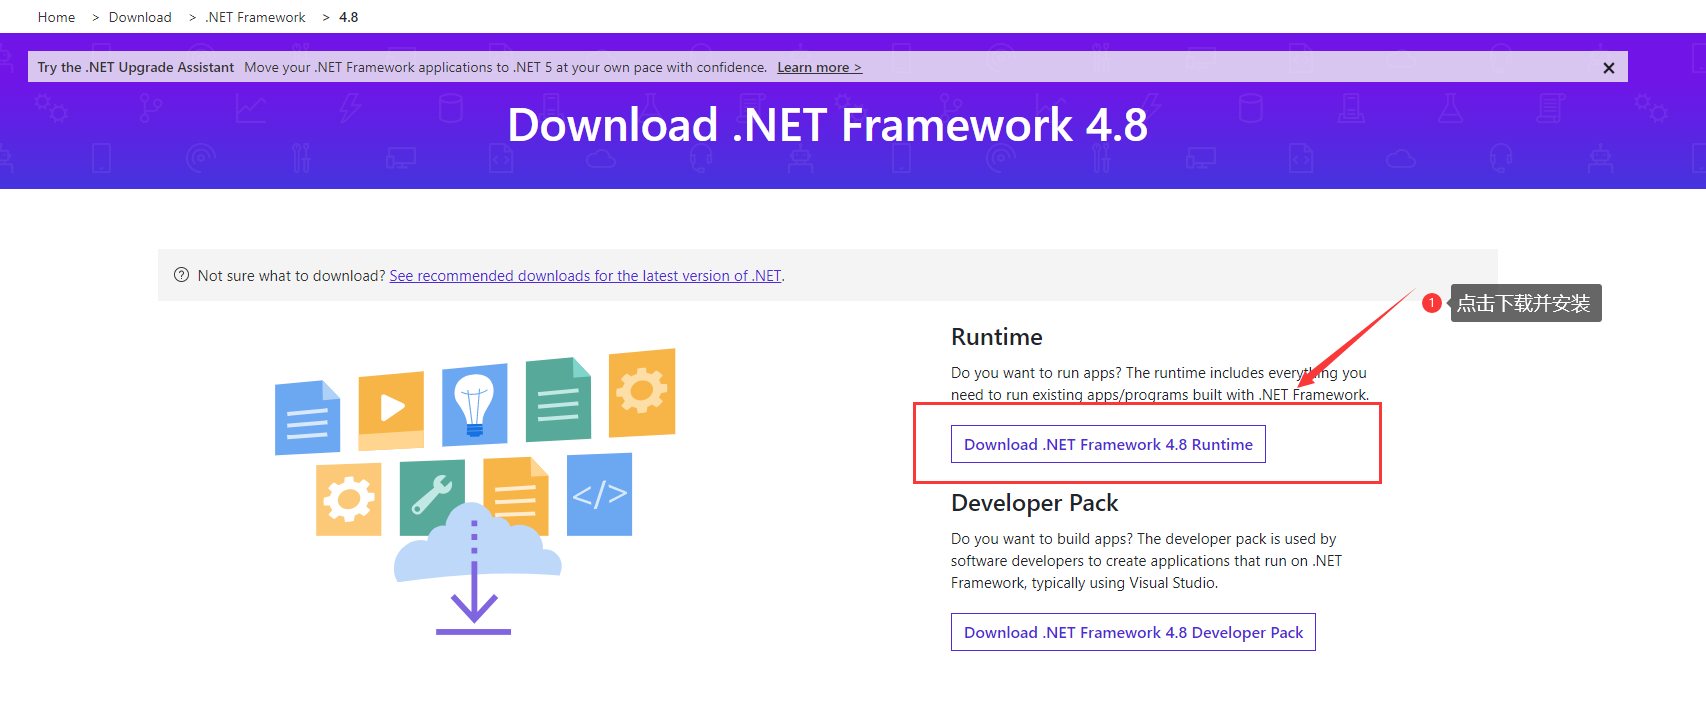
Task: Click the blue lightbulb icon
Action: point(474,404)
